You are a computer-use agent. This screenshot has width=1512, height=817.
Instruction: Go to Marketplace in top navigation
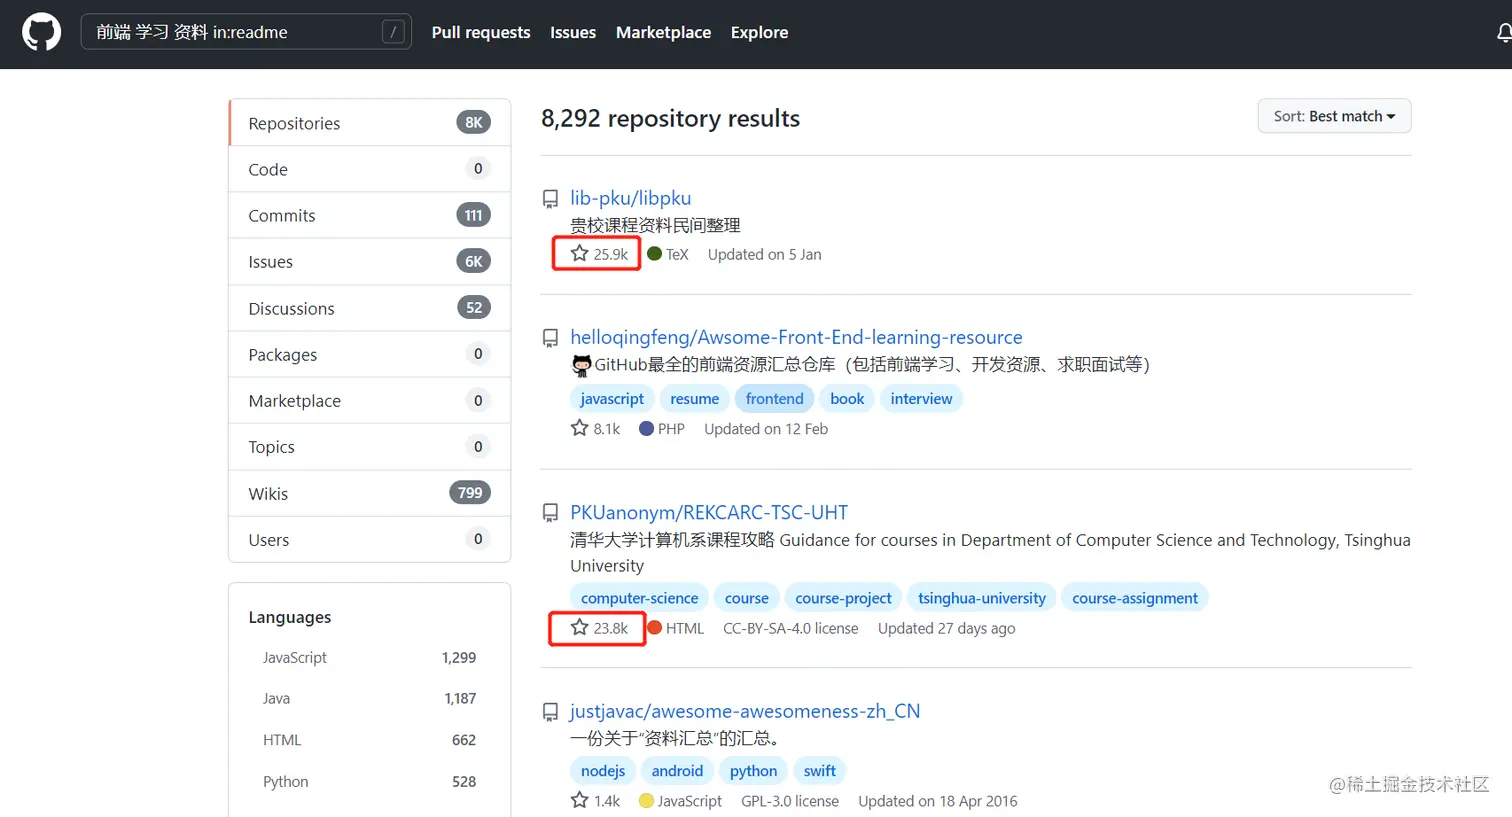tap(663, 32)
